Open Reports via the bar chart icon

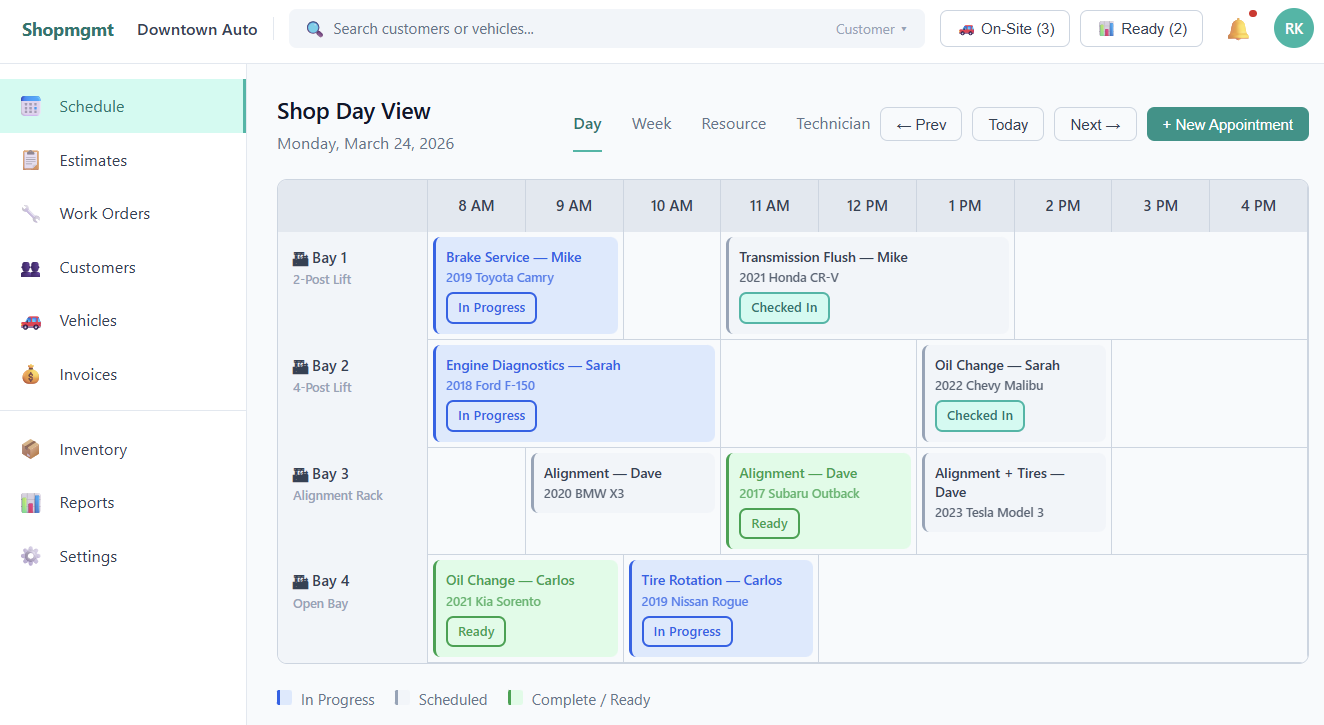point(31,503)
